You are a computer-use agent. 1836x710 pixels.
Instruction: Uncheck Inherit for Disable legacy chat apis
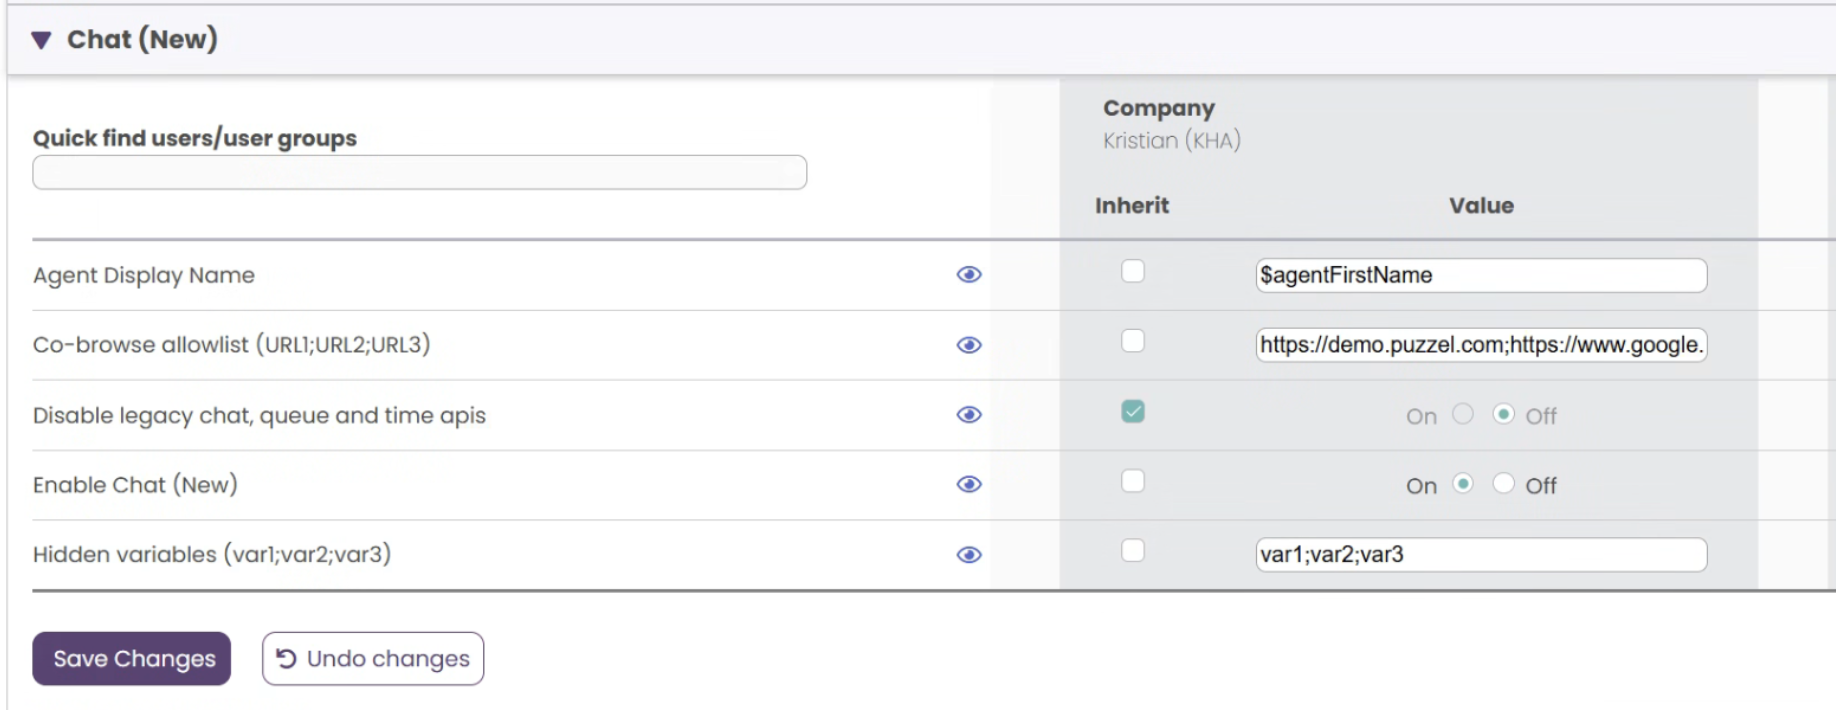point(1132,412)
